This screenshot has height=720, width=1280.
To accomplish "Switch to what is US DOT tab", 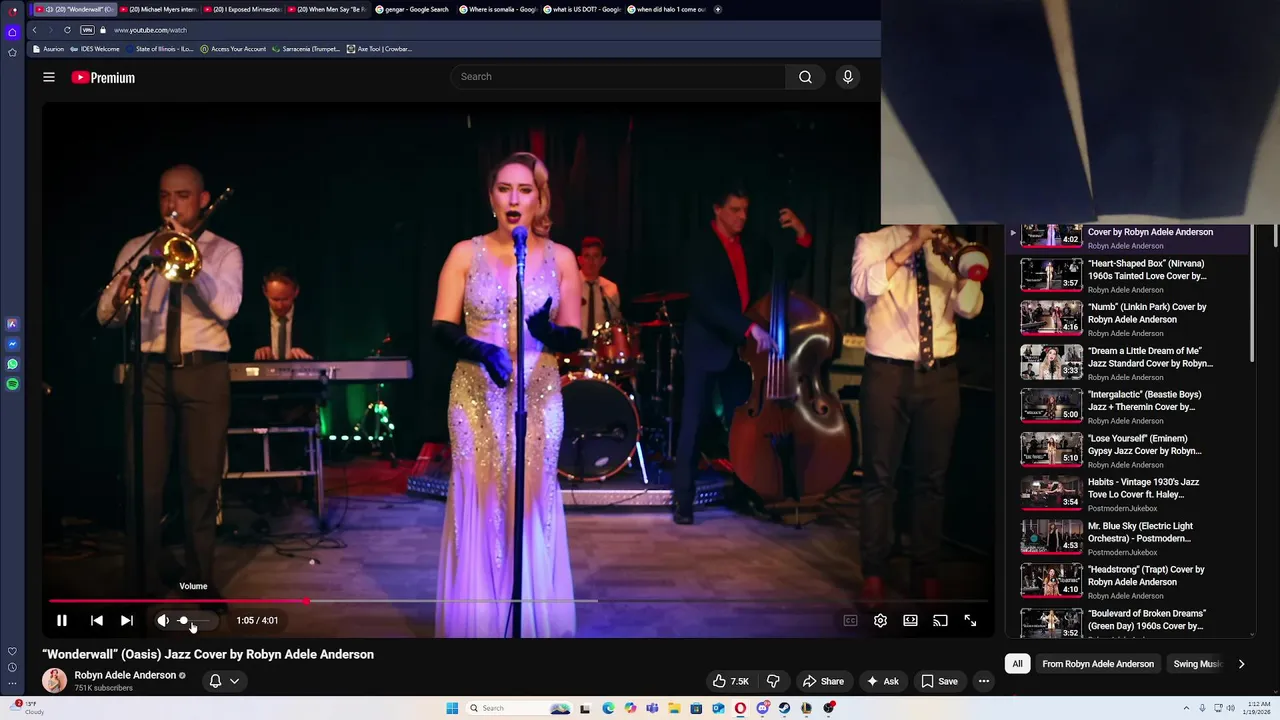I will tap(582, 9).
